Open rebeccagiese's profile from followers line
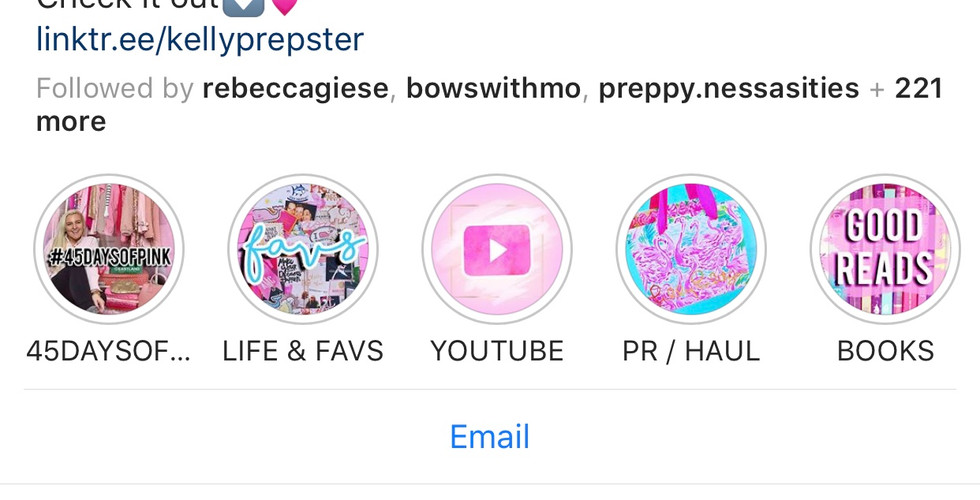Screen dimensions: 980x500 coord(296,88)
